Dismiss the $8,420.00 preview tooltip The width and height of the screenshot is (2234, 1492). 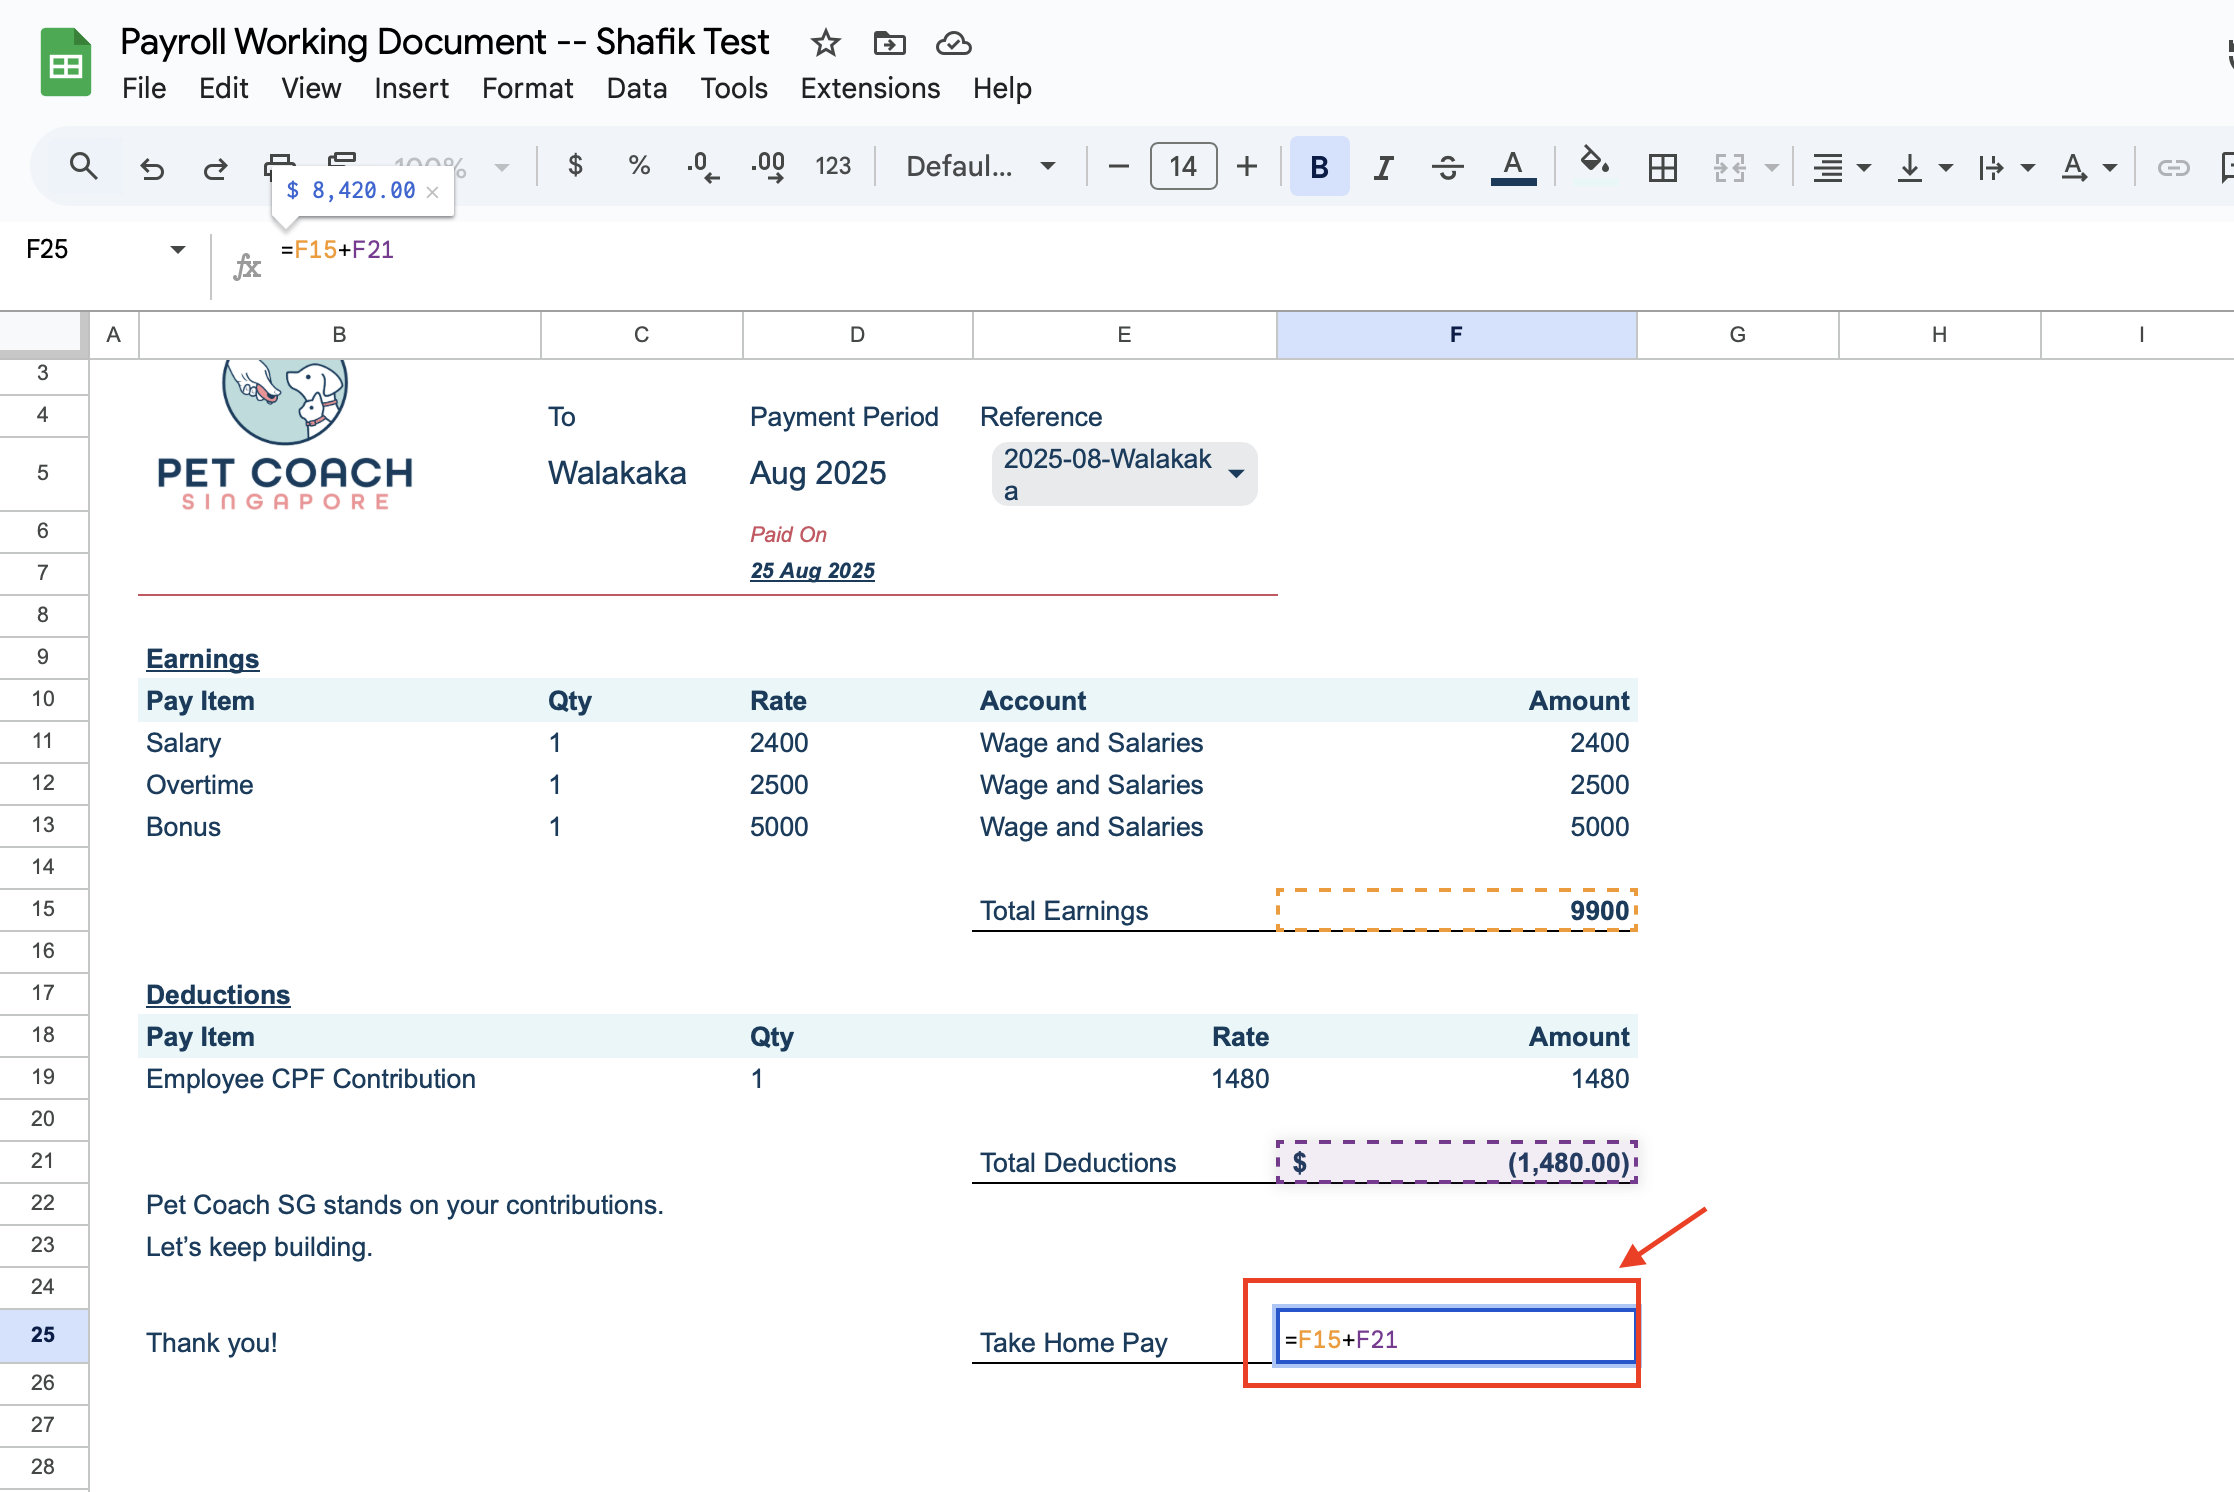[x=433, y=192]
